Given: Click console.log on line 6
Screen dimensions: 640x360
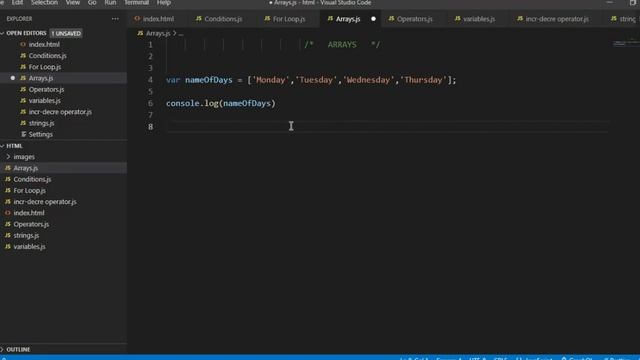Looking at the screenshot, I should (192, 103).
